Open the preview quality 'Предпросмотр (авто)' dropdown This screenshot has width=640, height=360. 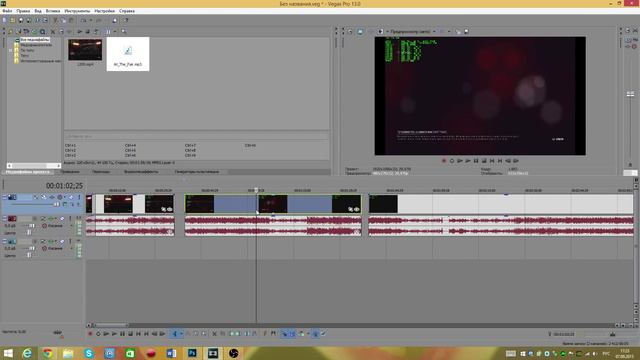point(434,31)
